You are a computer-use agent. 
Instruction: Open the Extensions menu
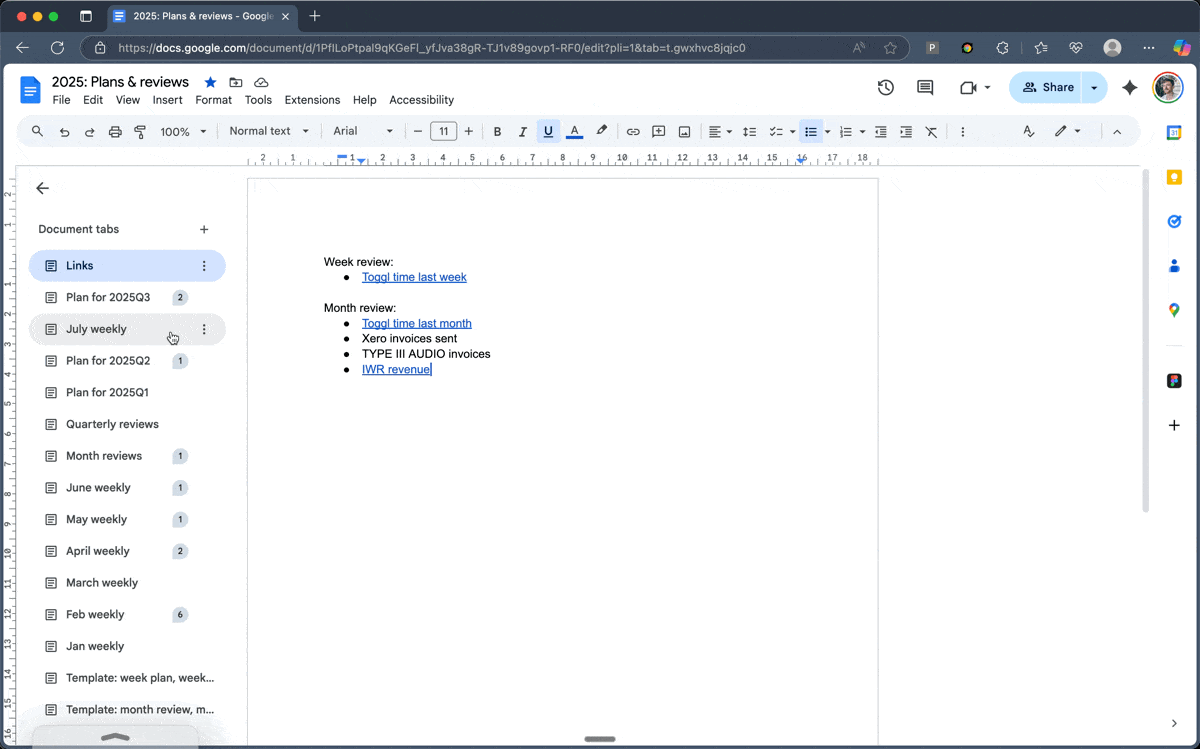point(312,100)
